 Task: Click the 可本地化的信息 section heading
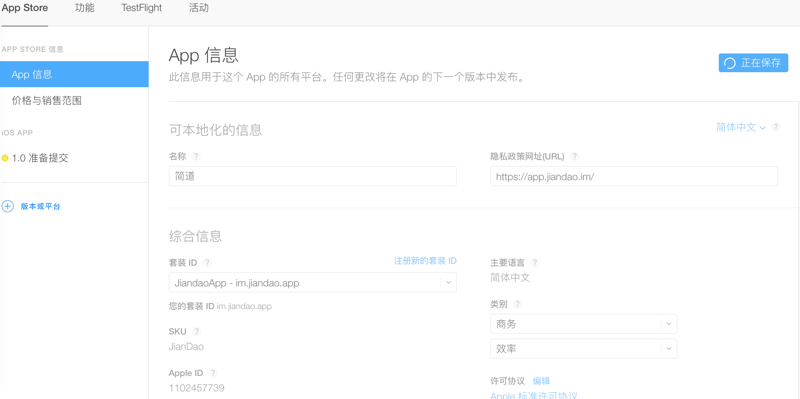[x=215, y=130]
